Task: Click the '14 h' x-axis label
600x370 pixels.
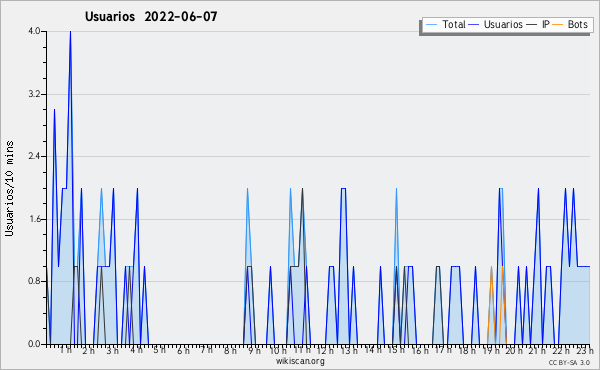Action: coord(373,350)
